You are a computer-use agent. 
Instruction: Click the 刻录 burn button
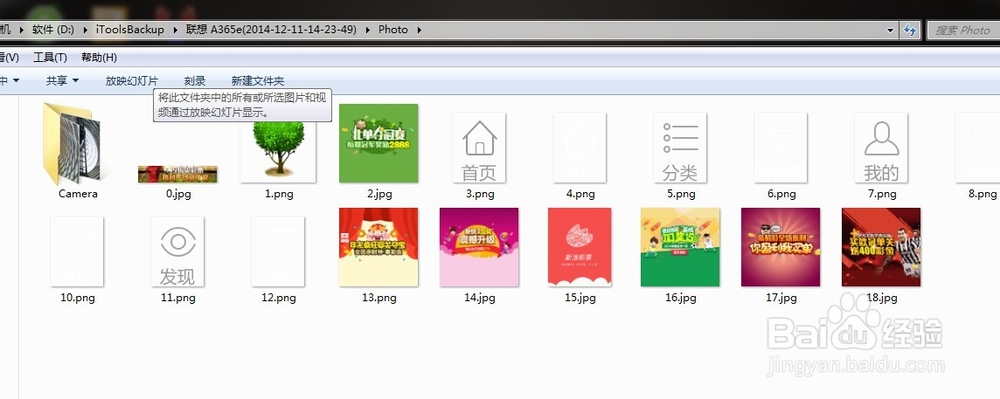(x=195, y=81)
